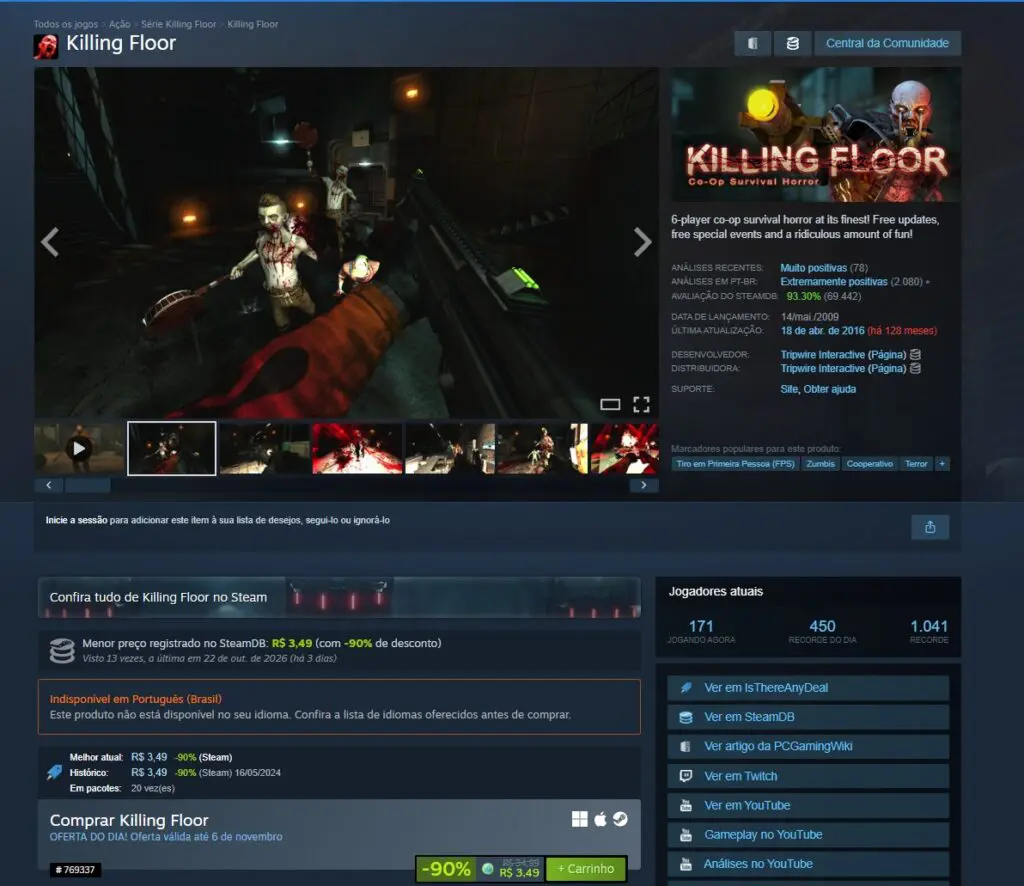Open the 'Todos os jogos' breadcrumb
The image size is (1024, 886).
(x=66, y=24)
